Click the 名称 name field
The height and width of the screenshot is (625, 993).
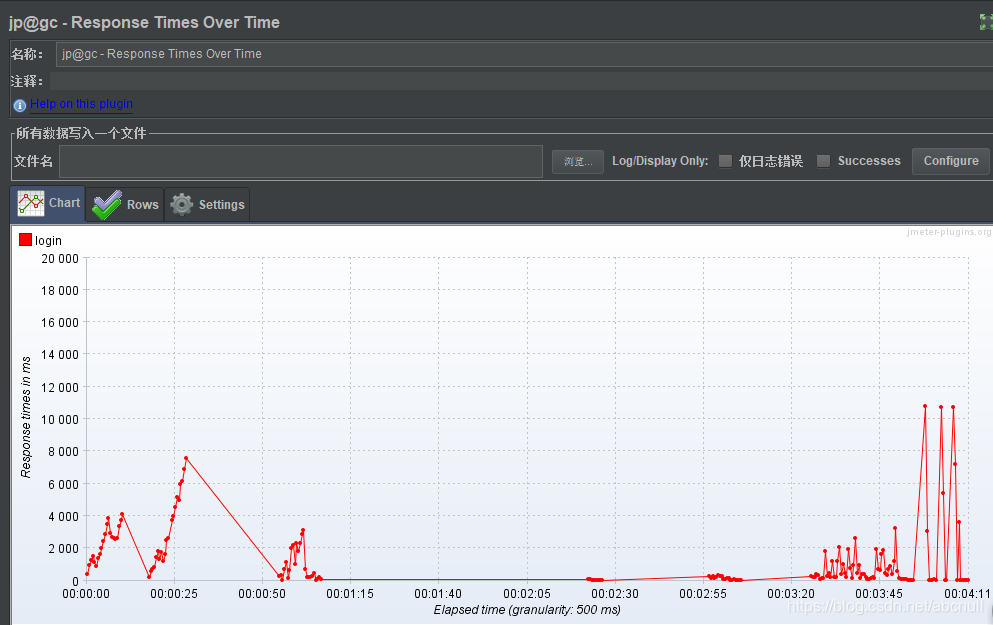pos(524,54)
